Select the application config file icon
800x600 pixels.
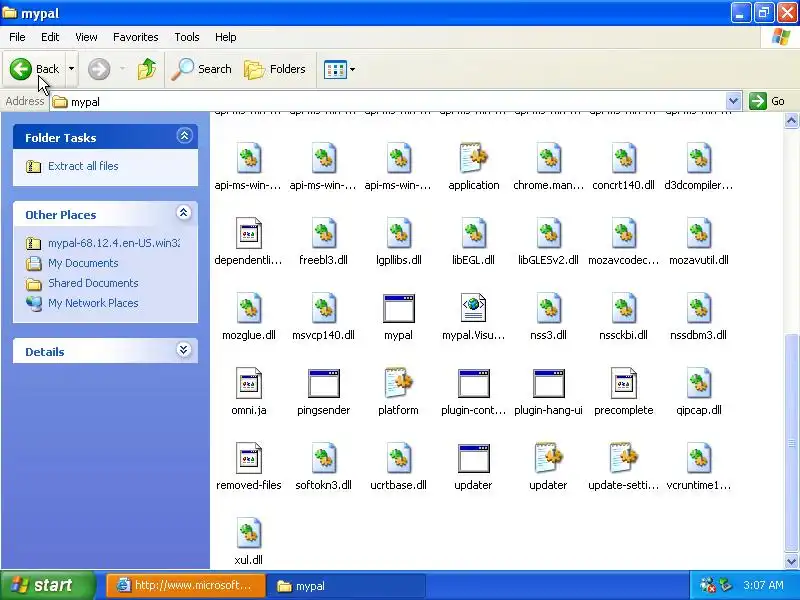point(473,158)
